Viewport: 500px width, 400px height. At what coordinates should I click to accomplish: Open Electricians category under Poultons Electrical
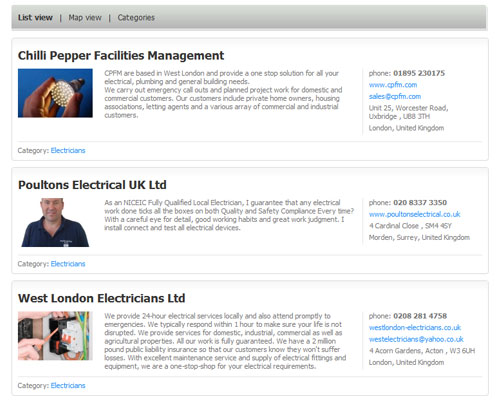68,264
